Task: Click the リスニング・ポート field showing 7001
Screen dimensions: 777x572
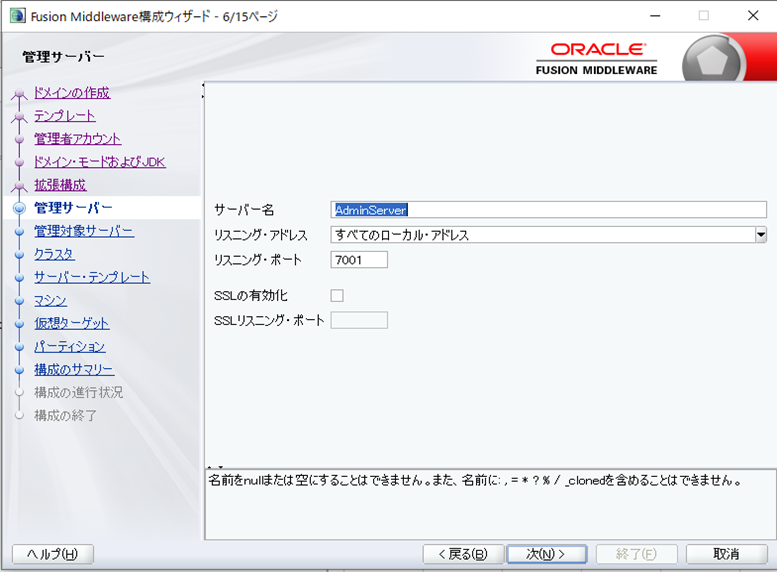Action: (358, 260)
